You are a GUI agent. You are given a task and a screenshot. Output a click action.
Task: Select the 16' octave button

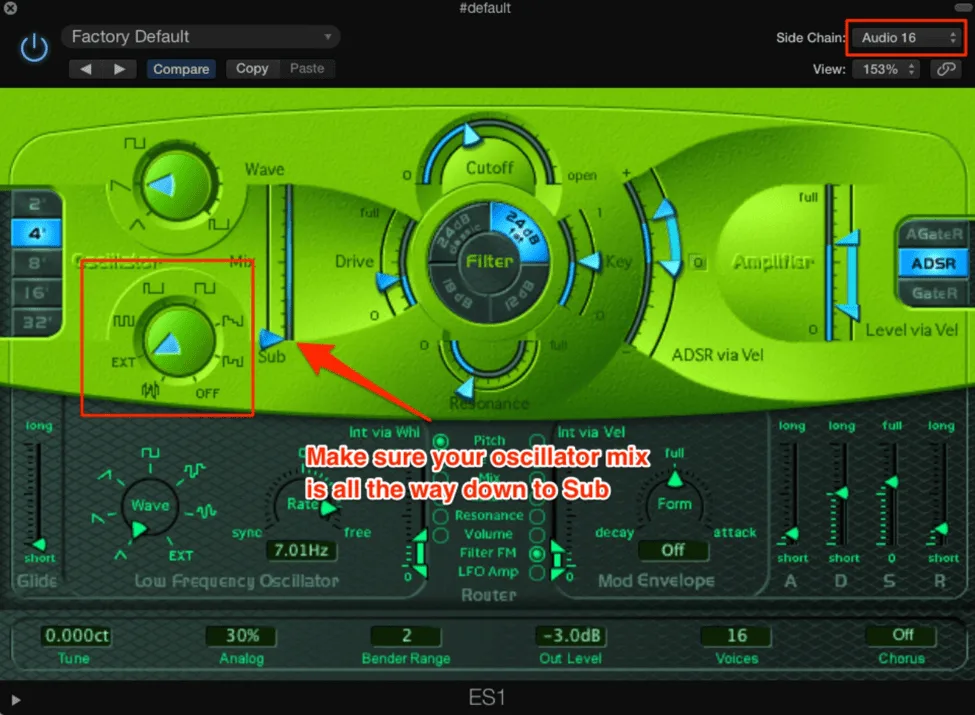35,293
